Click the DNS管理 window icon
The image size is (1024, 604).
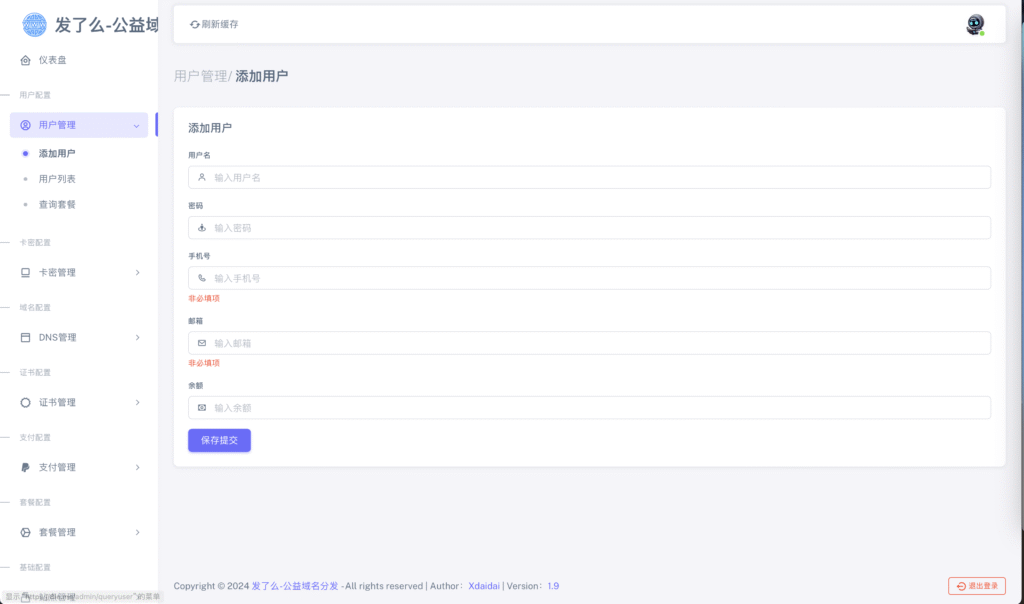pos(25,338)
